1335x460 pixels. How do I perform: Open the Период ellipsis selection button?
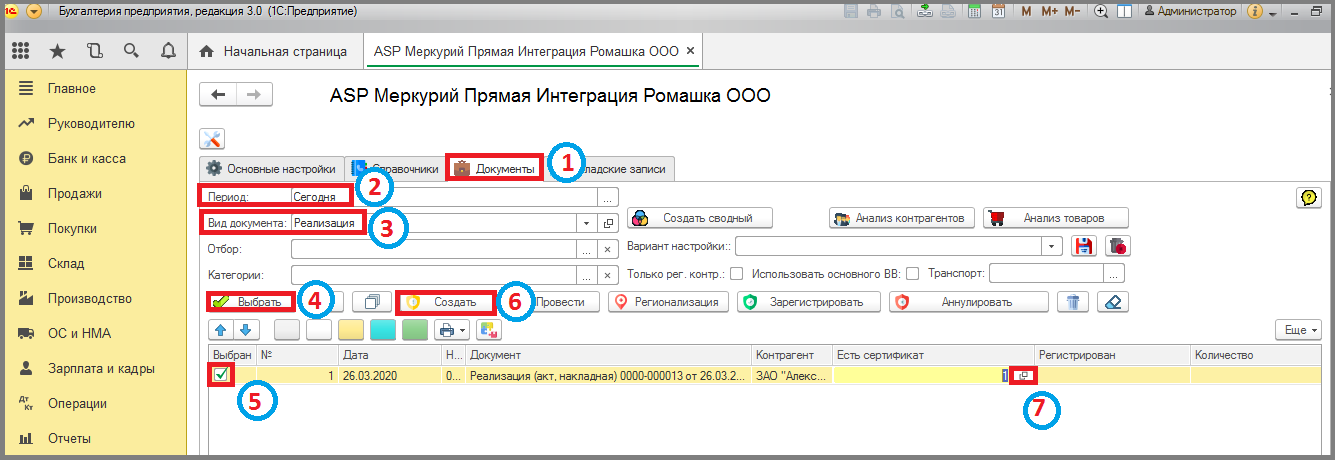point(607,197)
